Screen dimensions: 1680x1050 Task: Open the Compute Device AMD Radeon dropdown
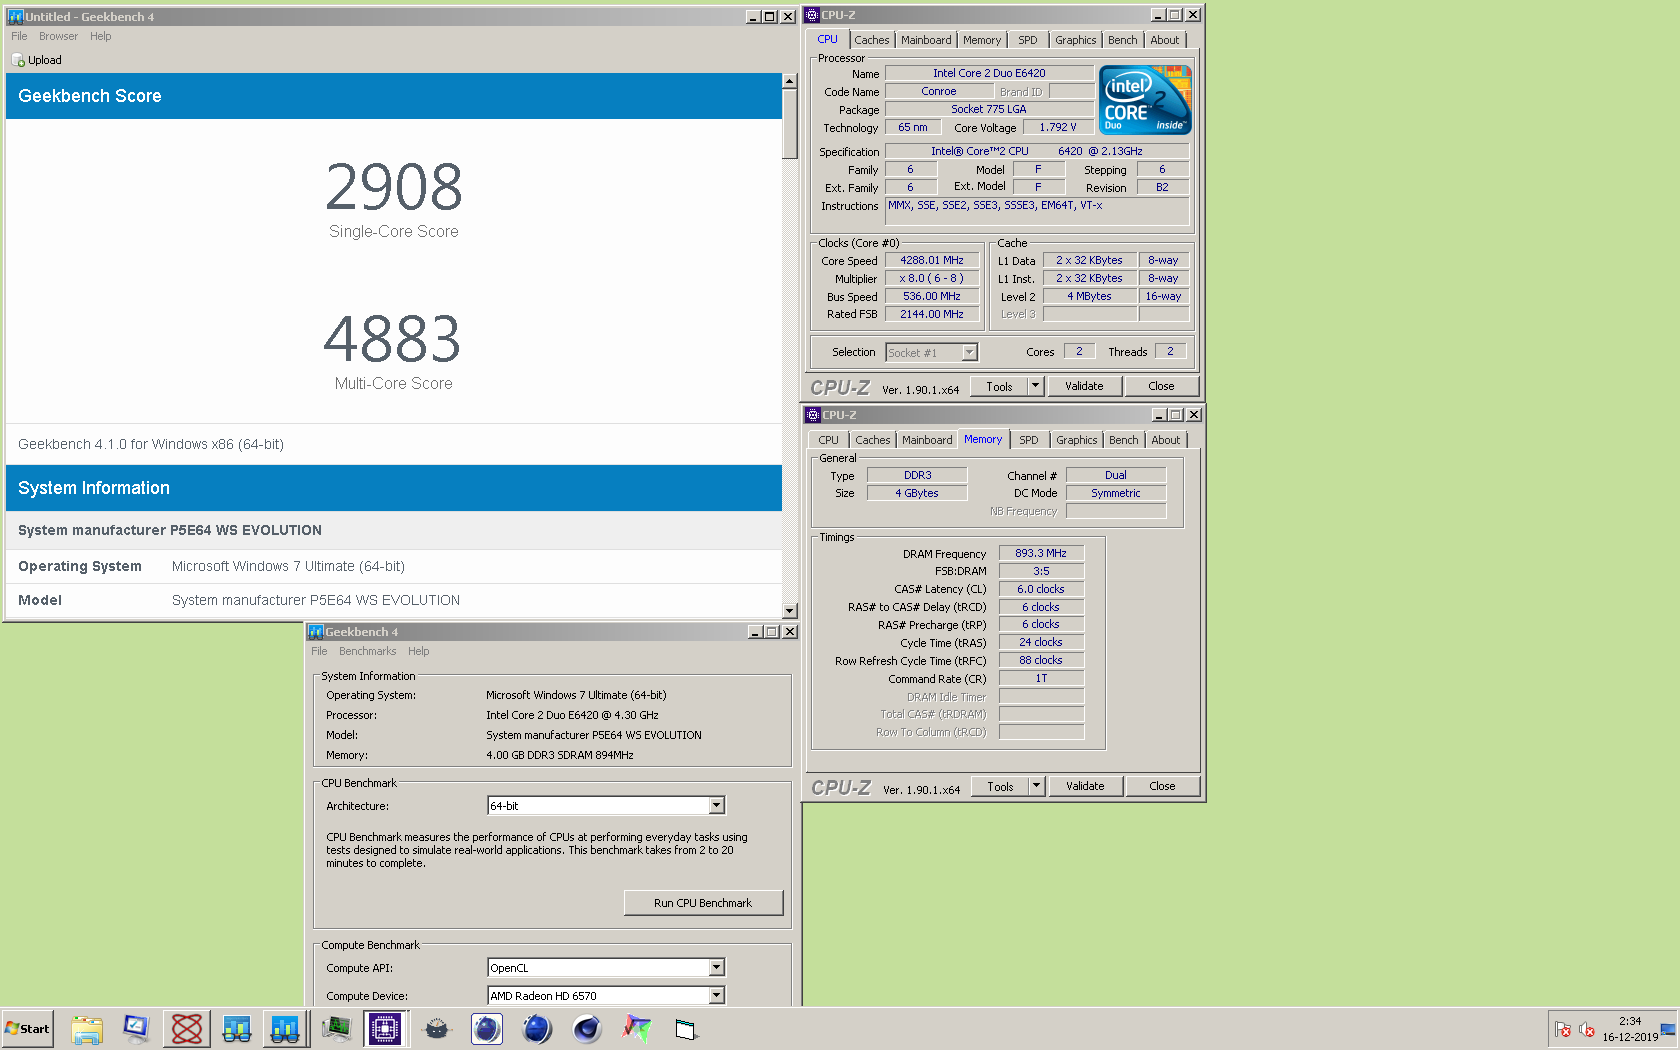coord(716,996)
